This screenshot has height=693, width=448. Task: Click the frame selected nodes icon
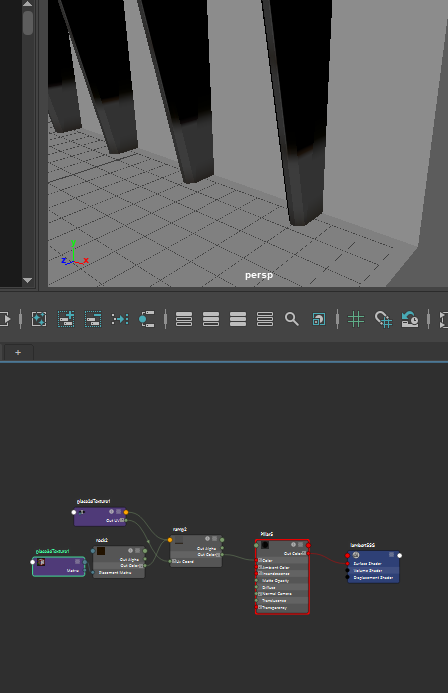click(39, 319)
